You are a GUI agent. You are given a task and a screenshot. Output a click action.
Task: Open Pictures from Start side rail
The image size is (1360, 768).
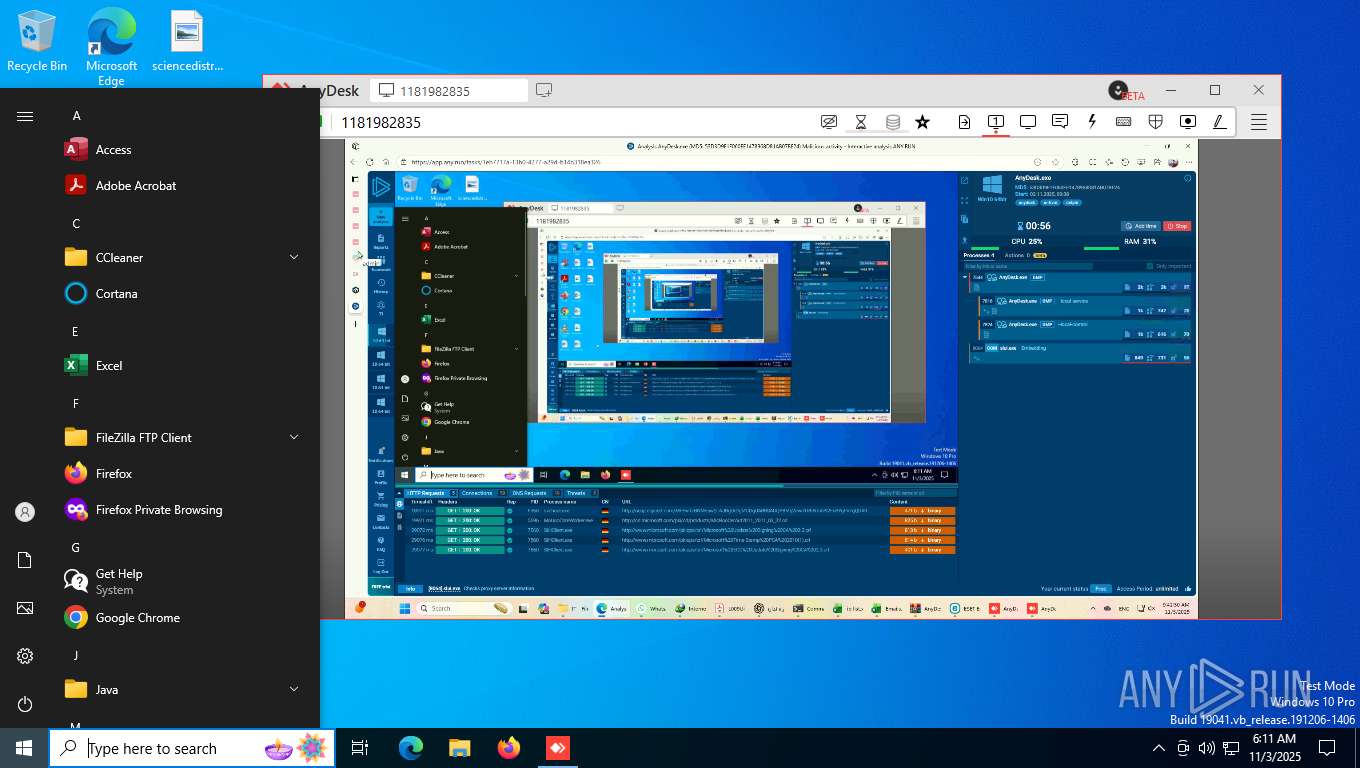(x=25, y=608)
